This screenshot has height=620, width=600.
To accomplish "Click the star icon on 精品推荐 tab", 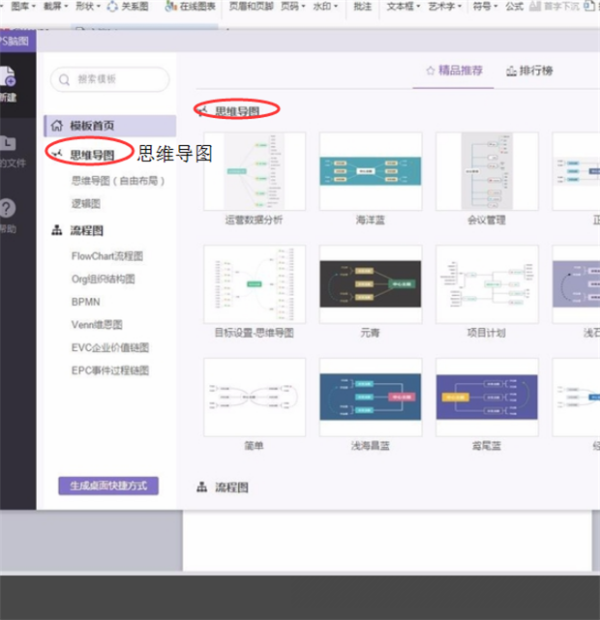I will [x=430, y=71].
